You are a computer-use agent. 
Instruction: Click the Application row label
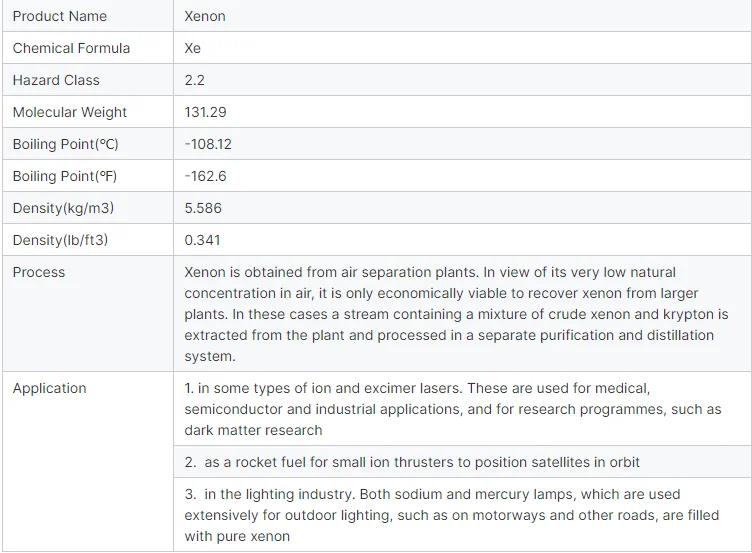(49, 388)
